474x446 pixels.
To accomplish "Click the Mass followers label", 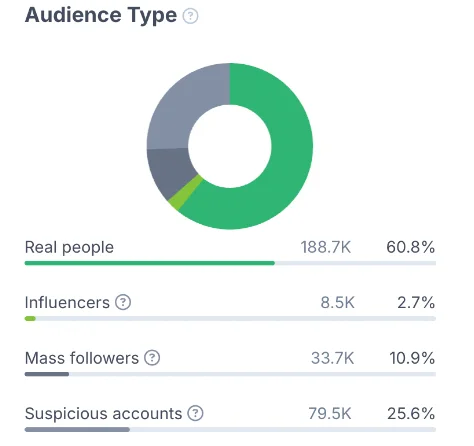I will pyautogui.click(x=82, y=358).
